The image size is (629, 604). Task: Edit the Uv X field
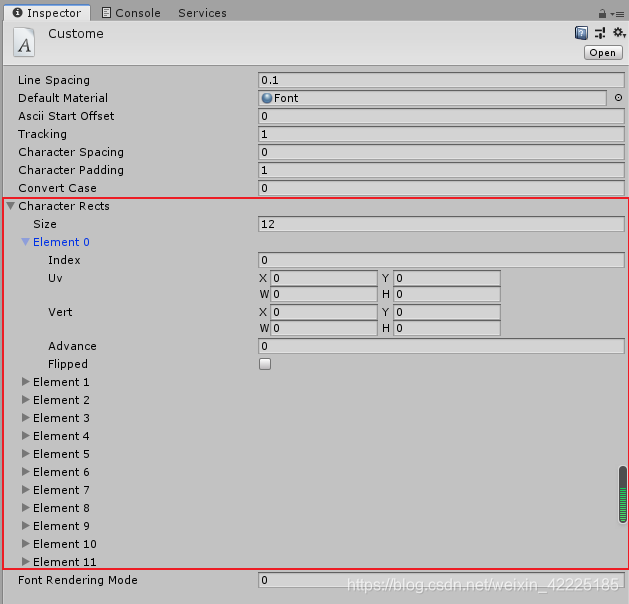pyautogui.click(x=324, y=278)
